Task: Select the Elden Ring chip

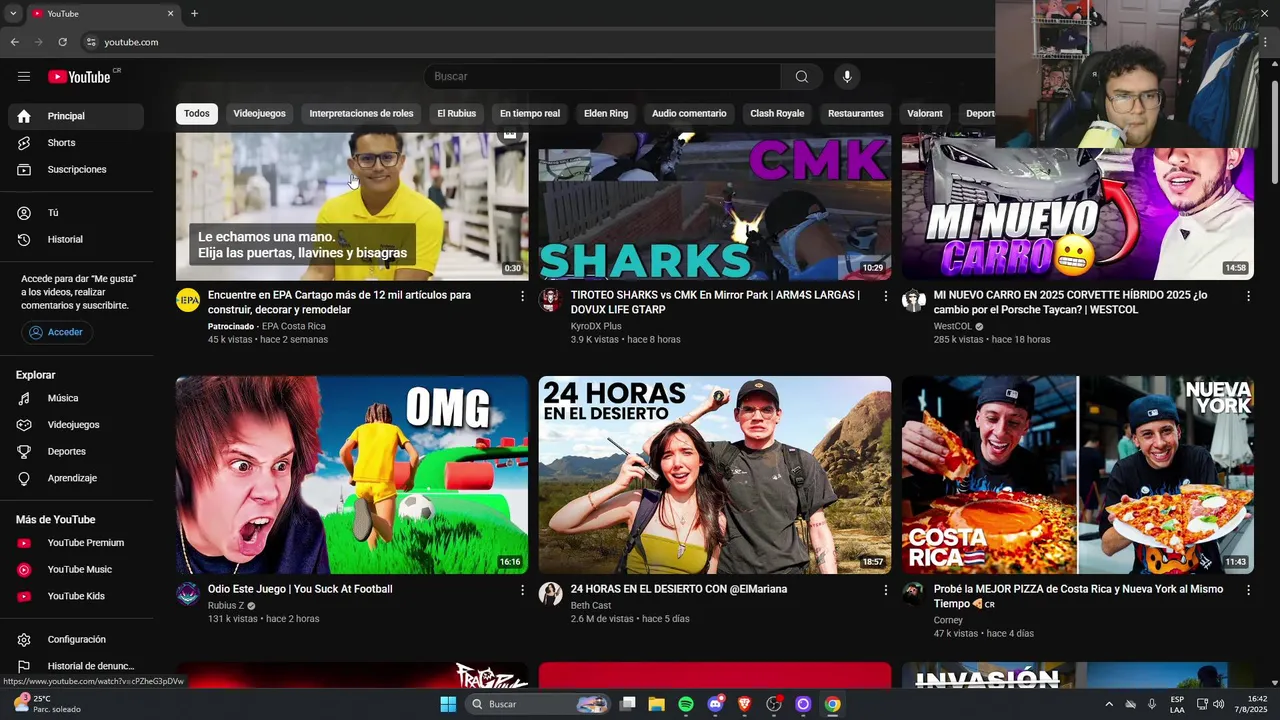Action: coord(606,113)
